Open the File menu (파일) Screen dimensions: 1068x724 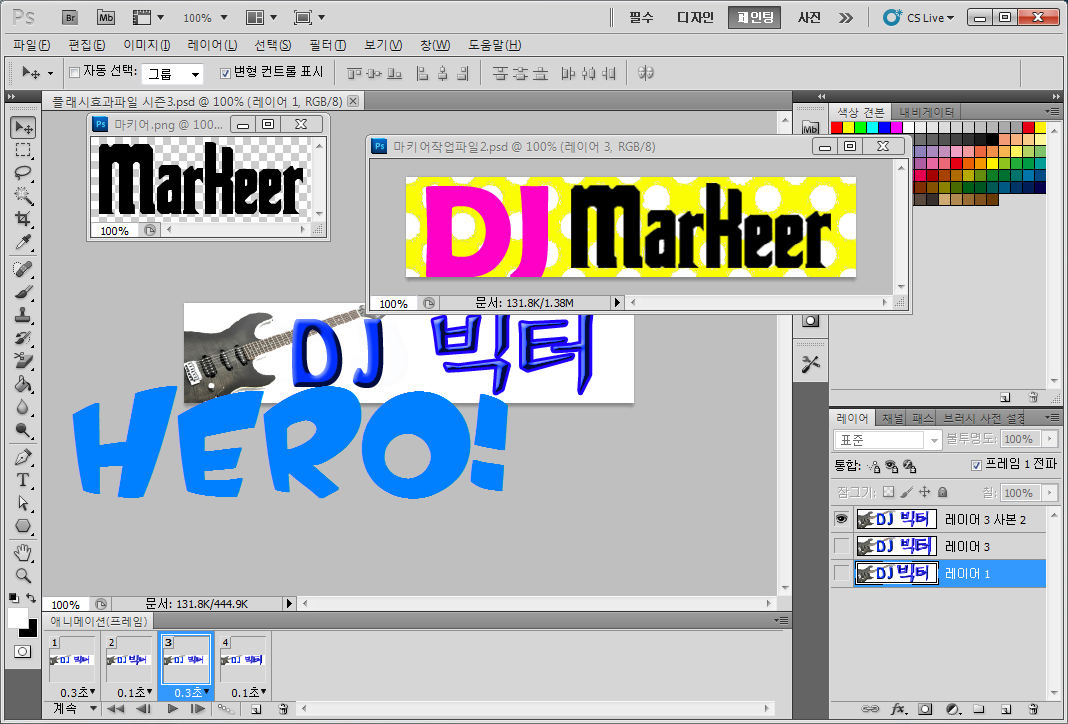coord(31,45)
